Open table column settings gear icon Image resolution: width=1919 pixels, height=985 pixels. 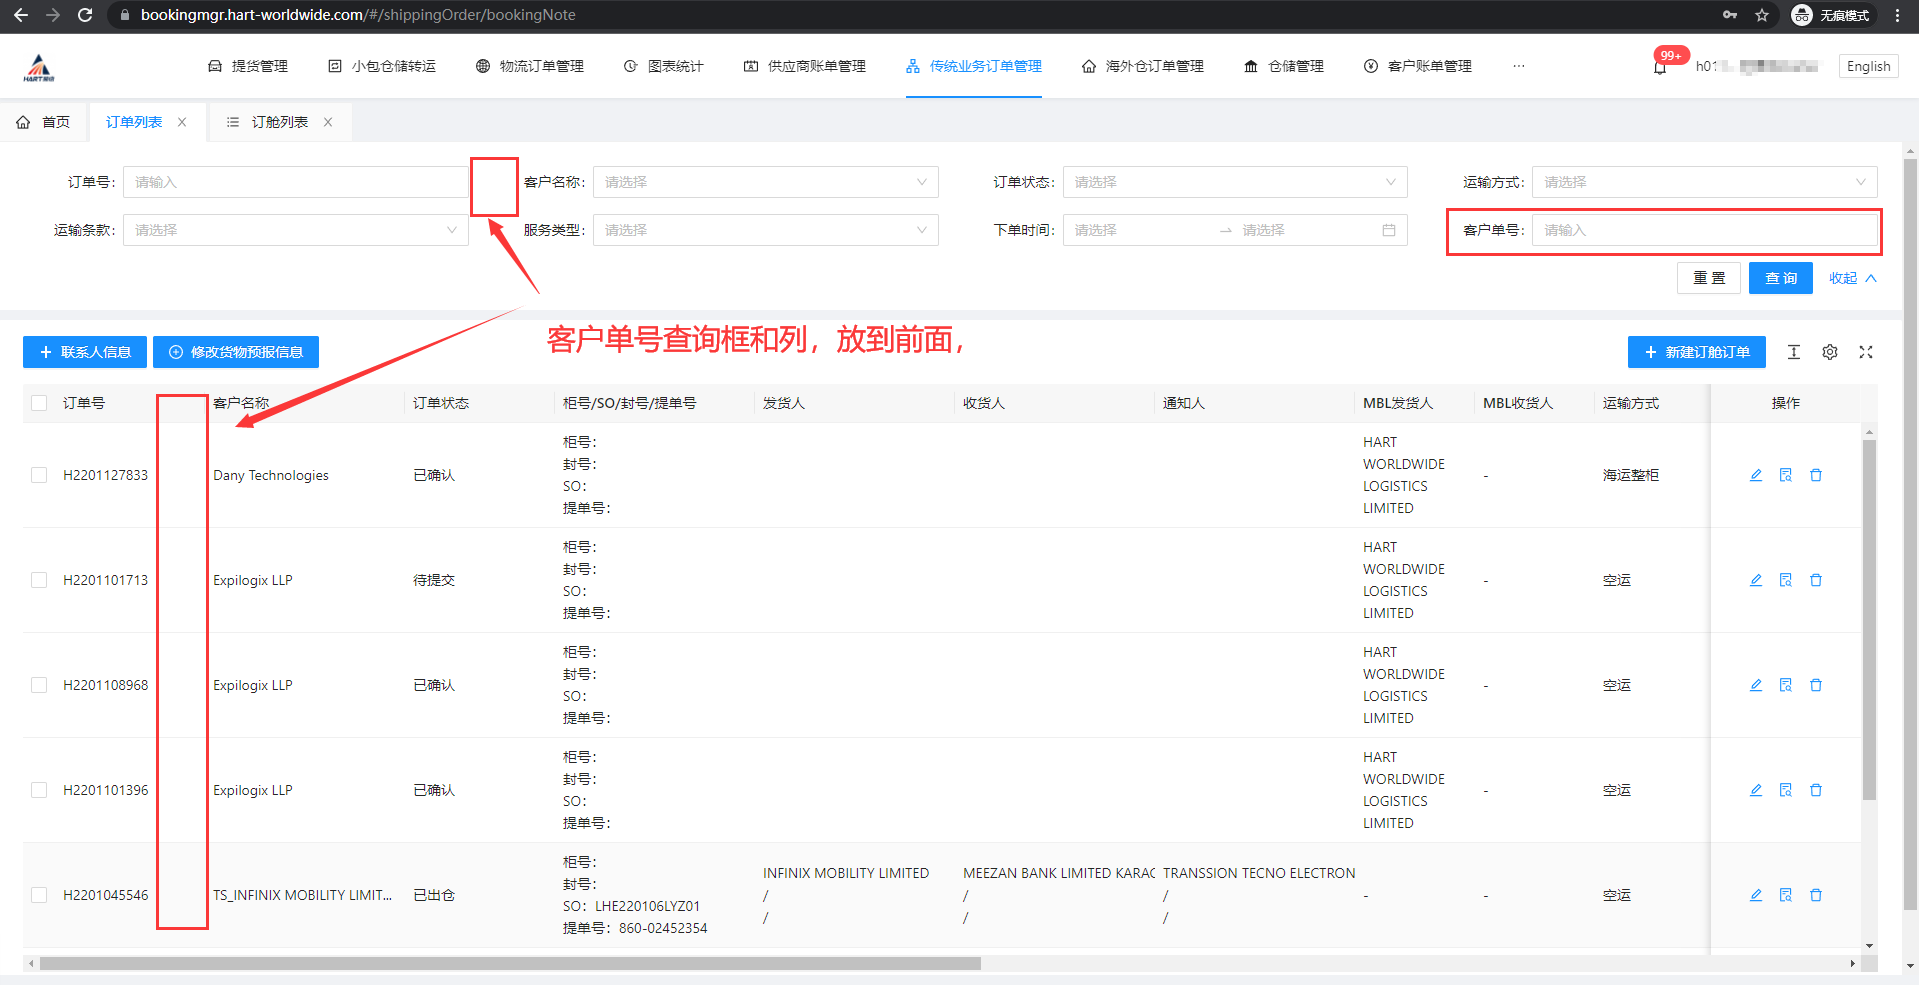(x=1830, y=352)
